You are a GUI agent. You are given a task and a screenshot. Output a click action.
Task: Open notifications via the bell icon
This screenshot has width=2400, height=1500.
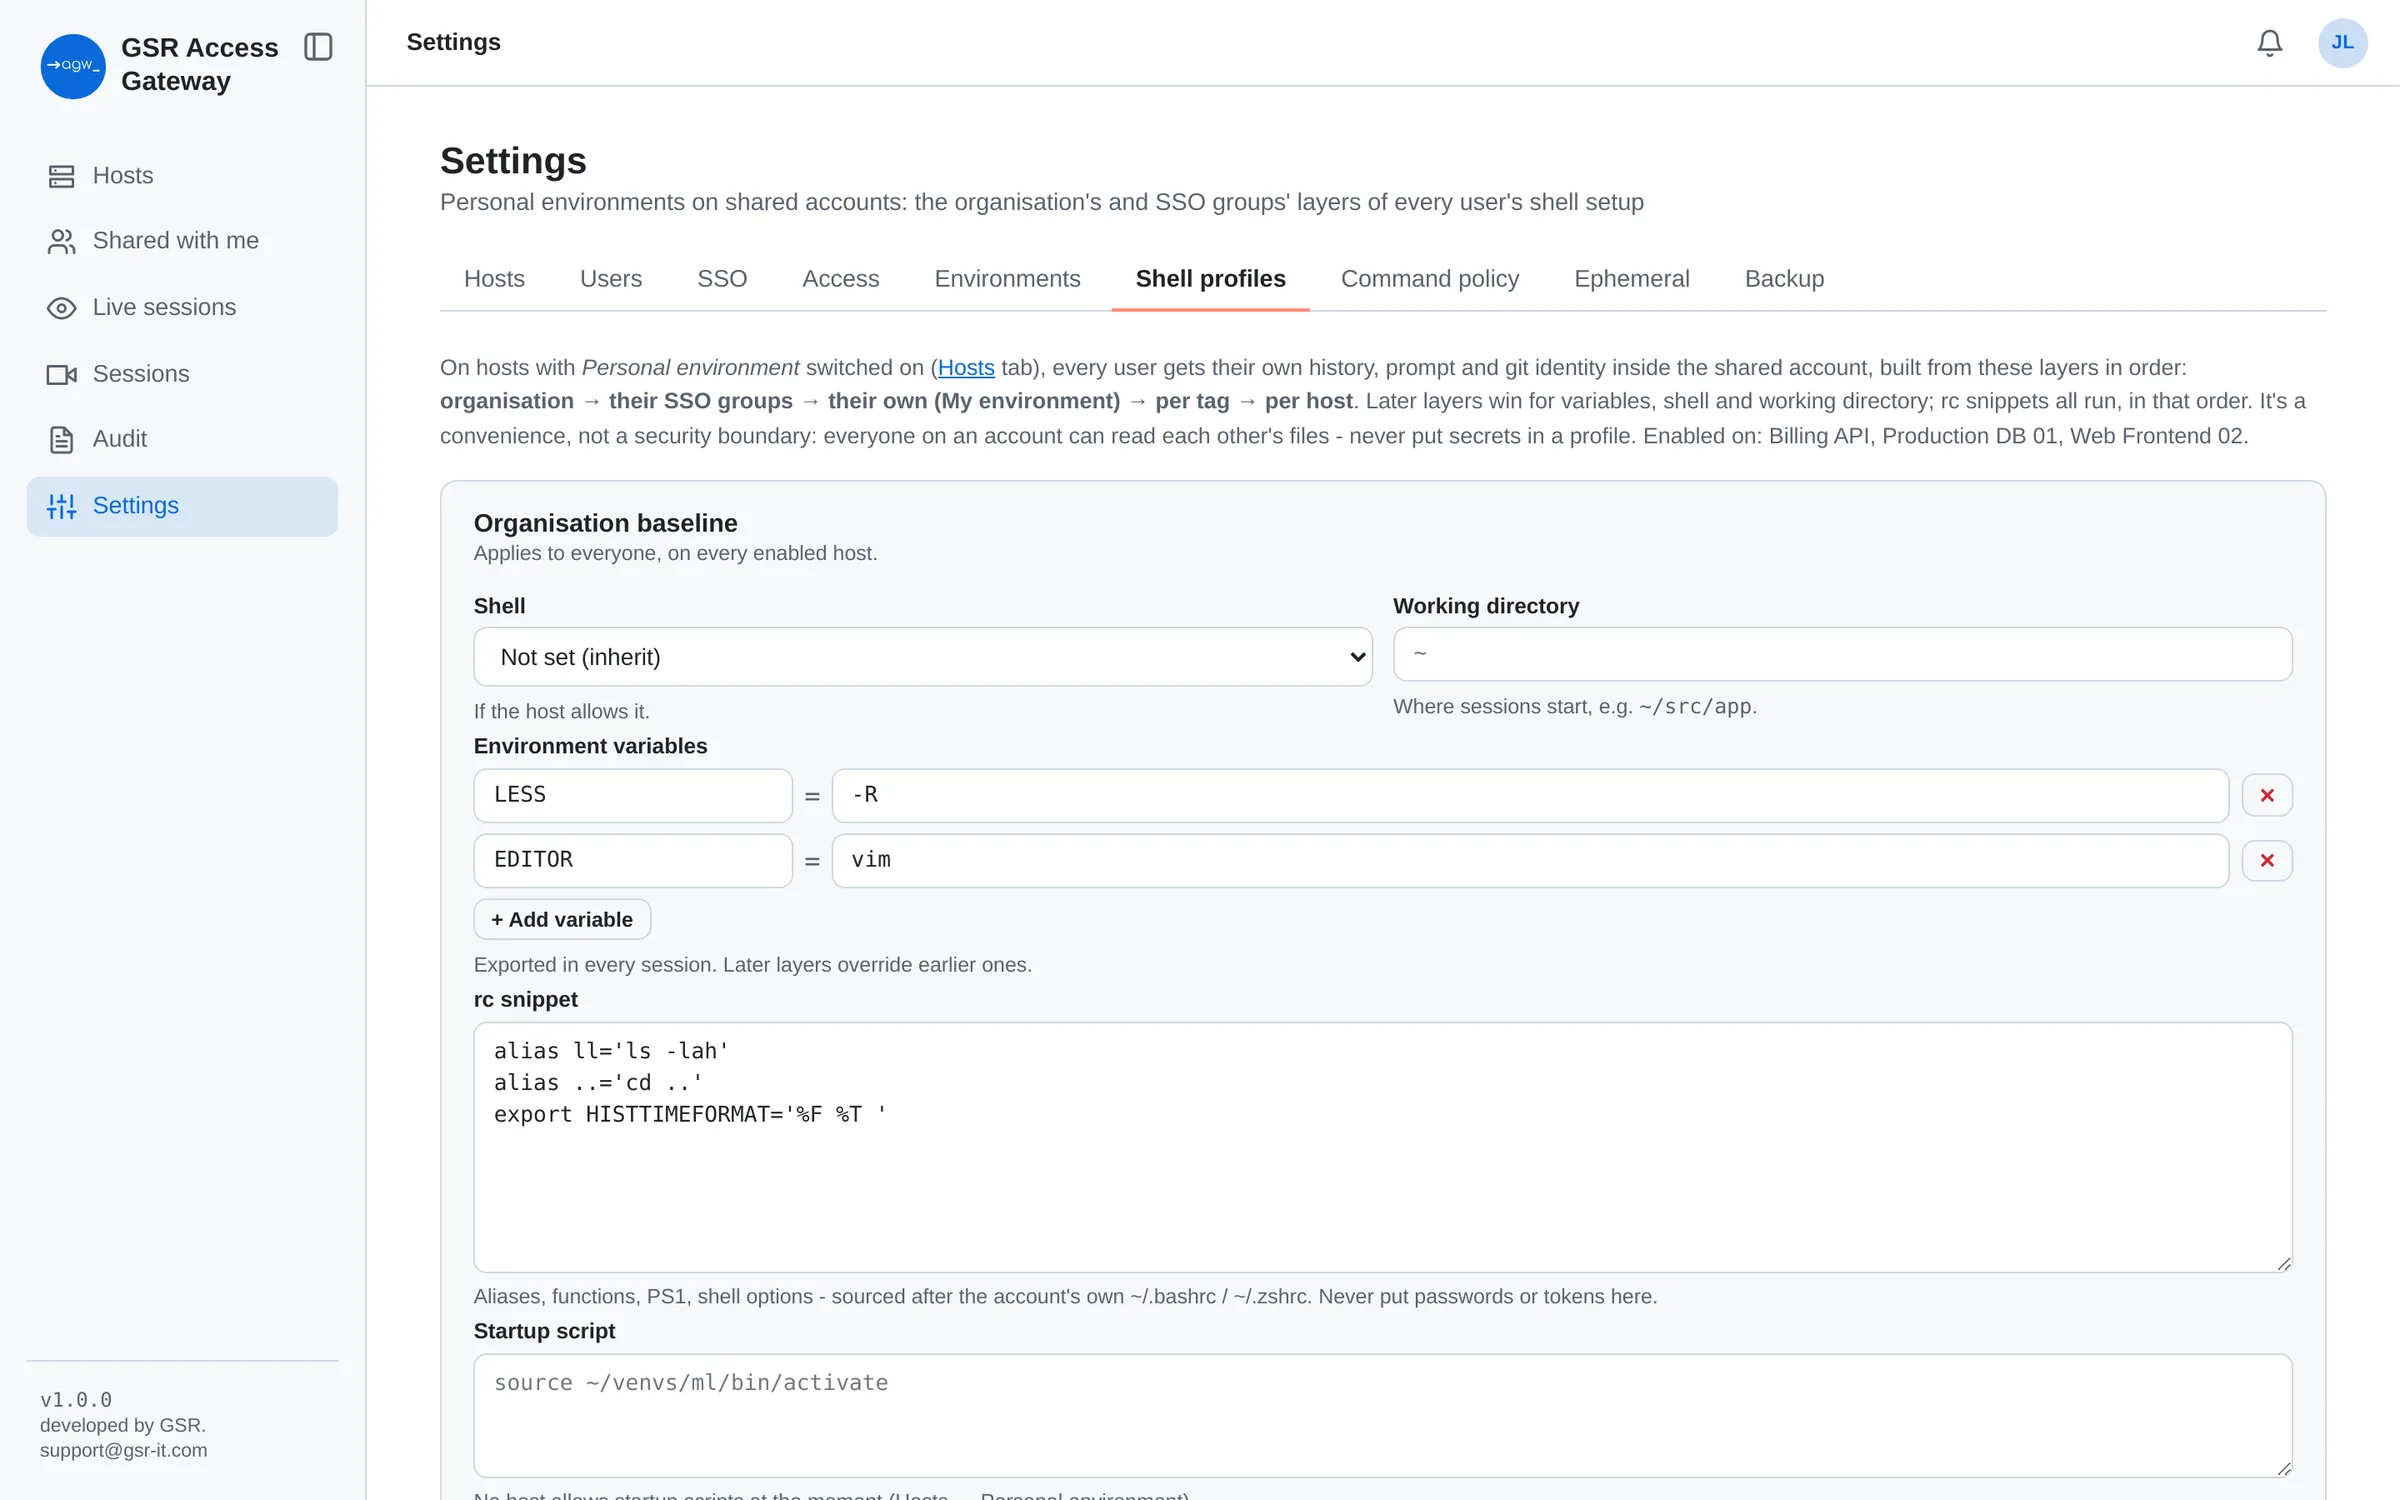pos(2269,43)
